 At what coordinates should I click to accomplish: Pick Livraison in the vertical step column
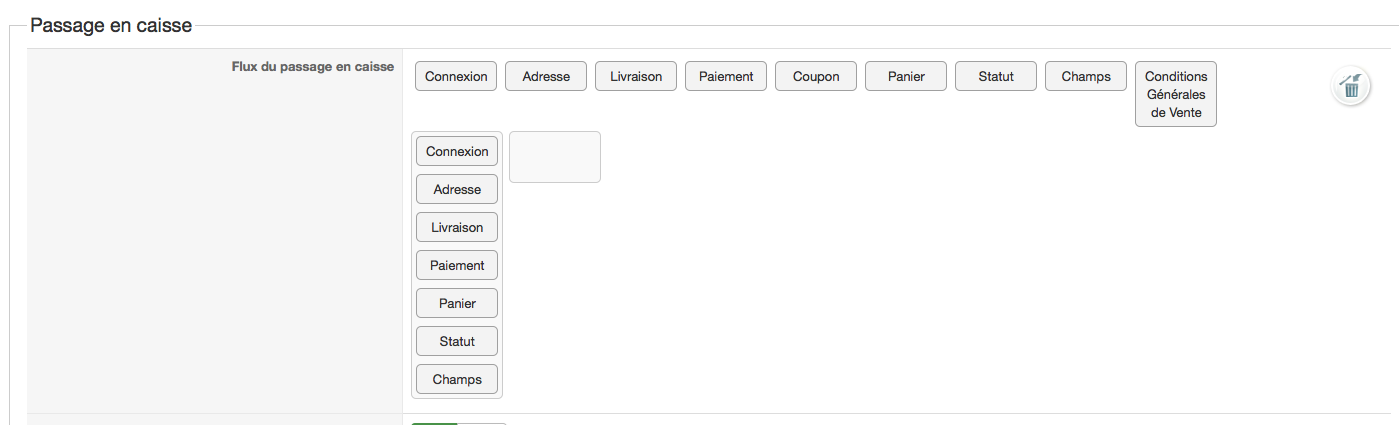tap(457, 227)
